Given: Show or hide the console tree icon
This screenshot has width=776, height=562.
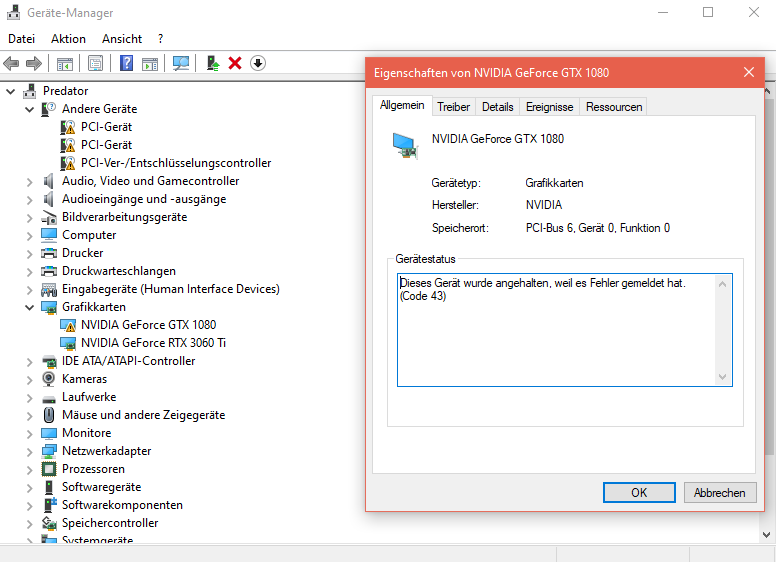Looking at the screenshot, I should point(65,63).
